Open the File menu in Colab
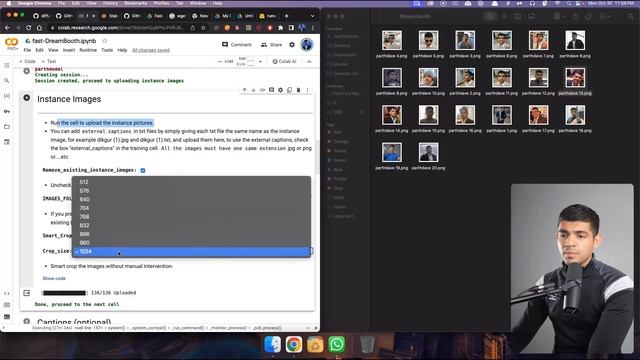Viewport: 640px width, 360px height. 27,50
